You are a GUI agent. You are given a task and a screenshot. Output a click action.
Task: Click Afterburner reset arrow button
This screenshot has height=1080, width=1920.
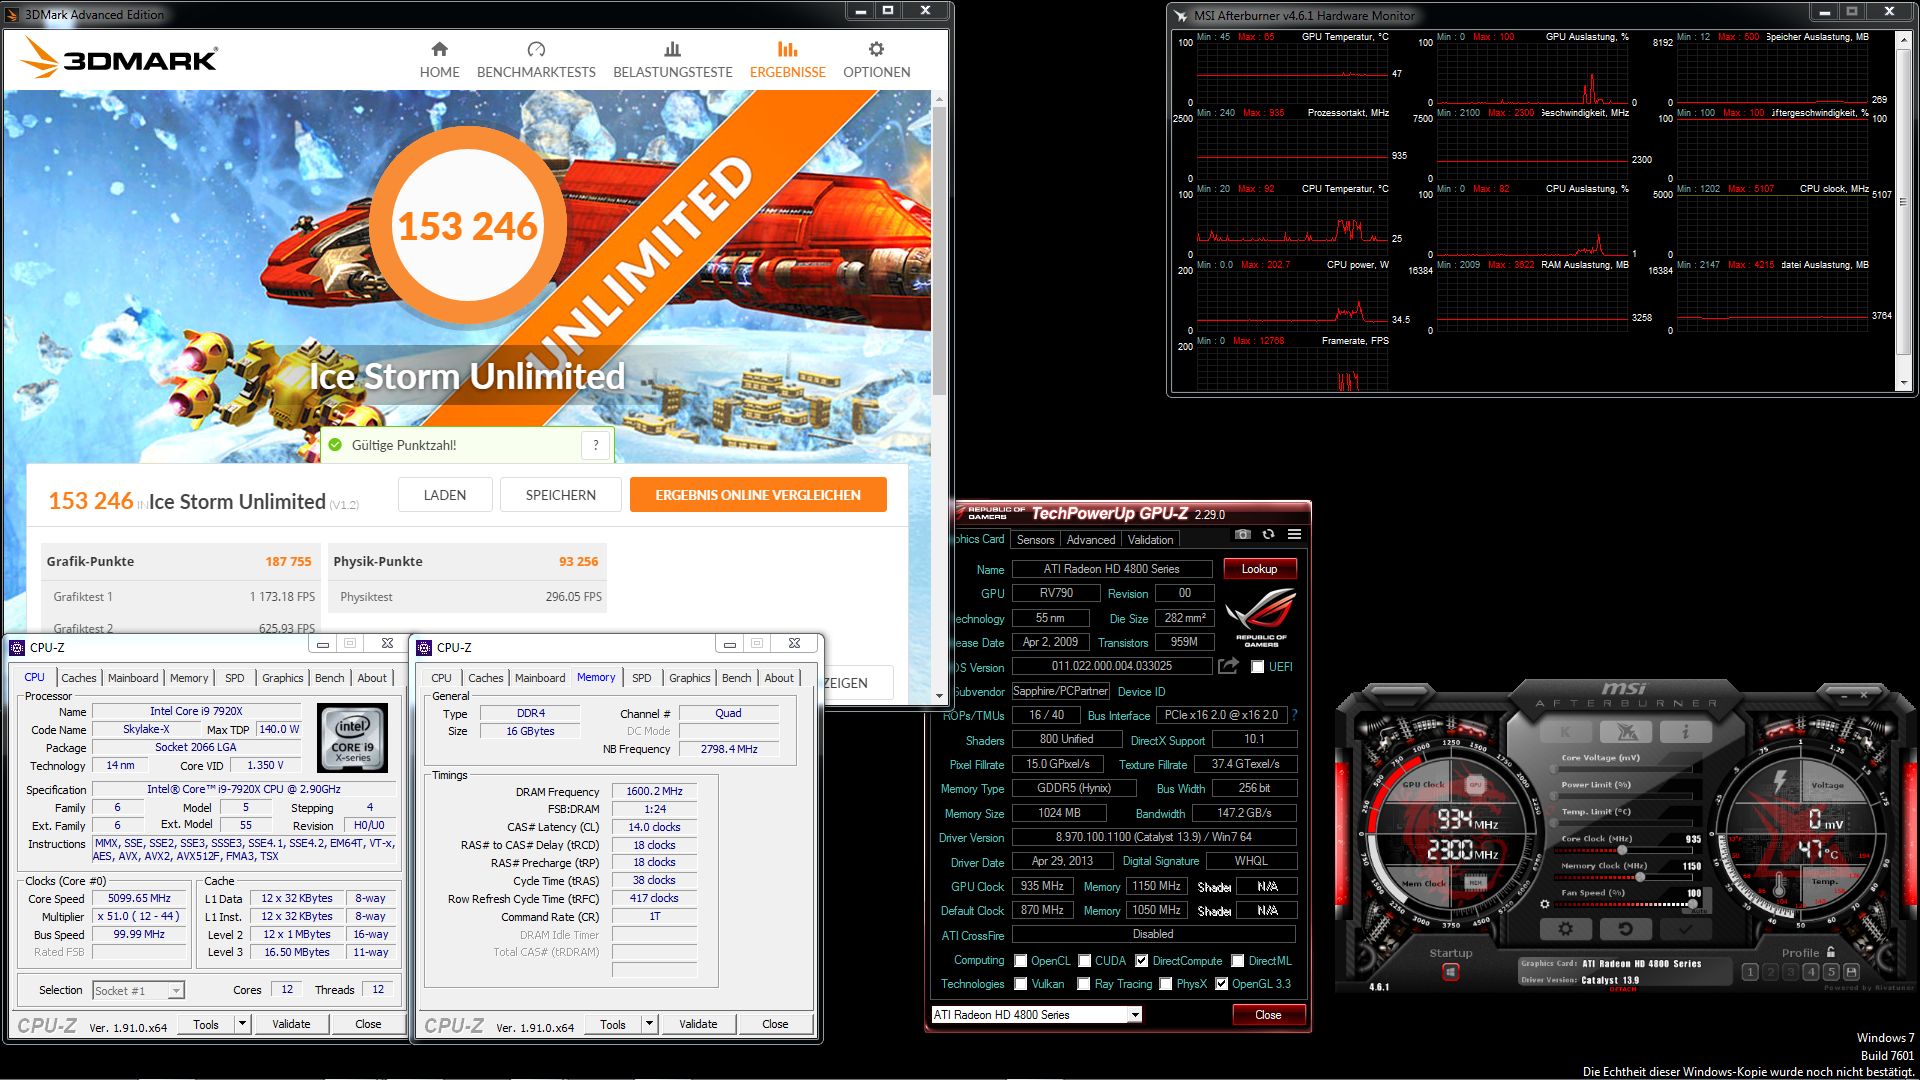(x=1625, y=929)
